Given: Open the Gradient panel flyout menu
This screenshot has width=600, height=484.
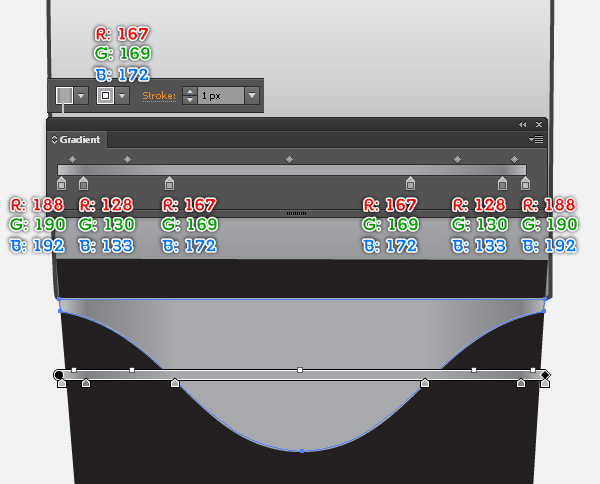Looking at the screenshot, I should click(x=536, y=140).
